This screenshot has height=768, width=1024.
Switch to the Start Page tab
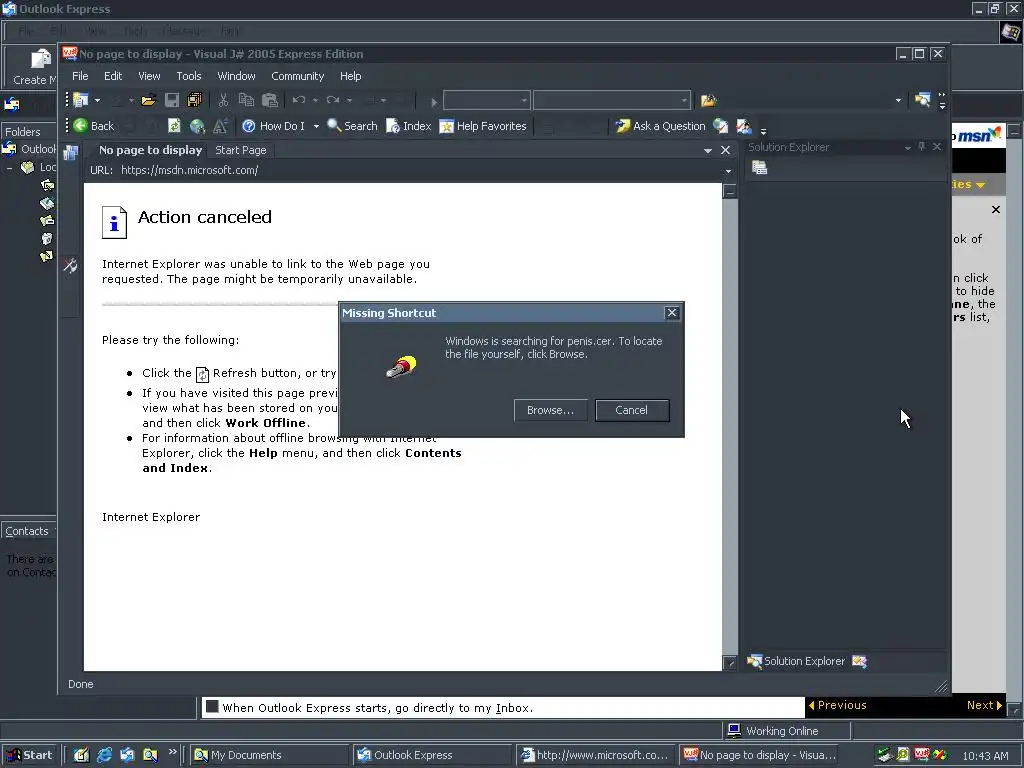[x=241, y=150]
